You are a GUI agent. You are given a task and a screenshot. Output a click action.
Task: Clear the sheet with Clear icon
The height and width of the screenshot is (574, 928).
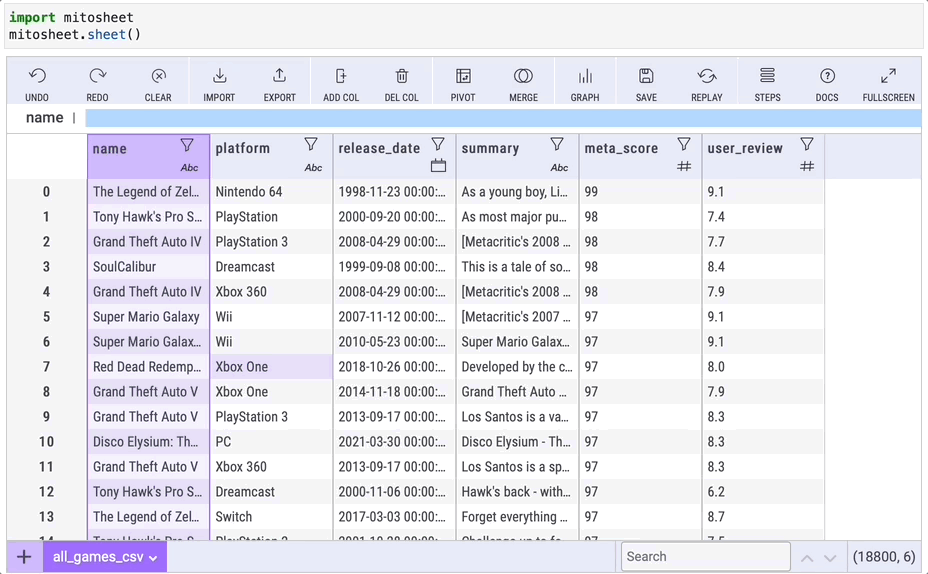pos(158,77)
